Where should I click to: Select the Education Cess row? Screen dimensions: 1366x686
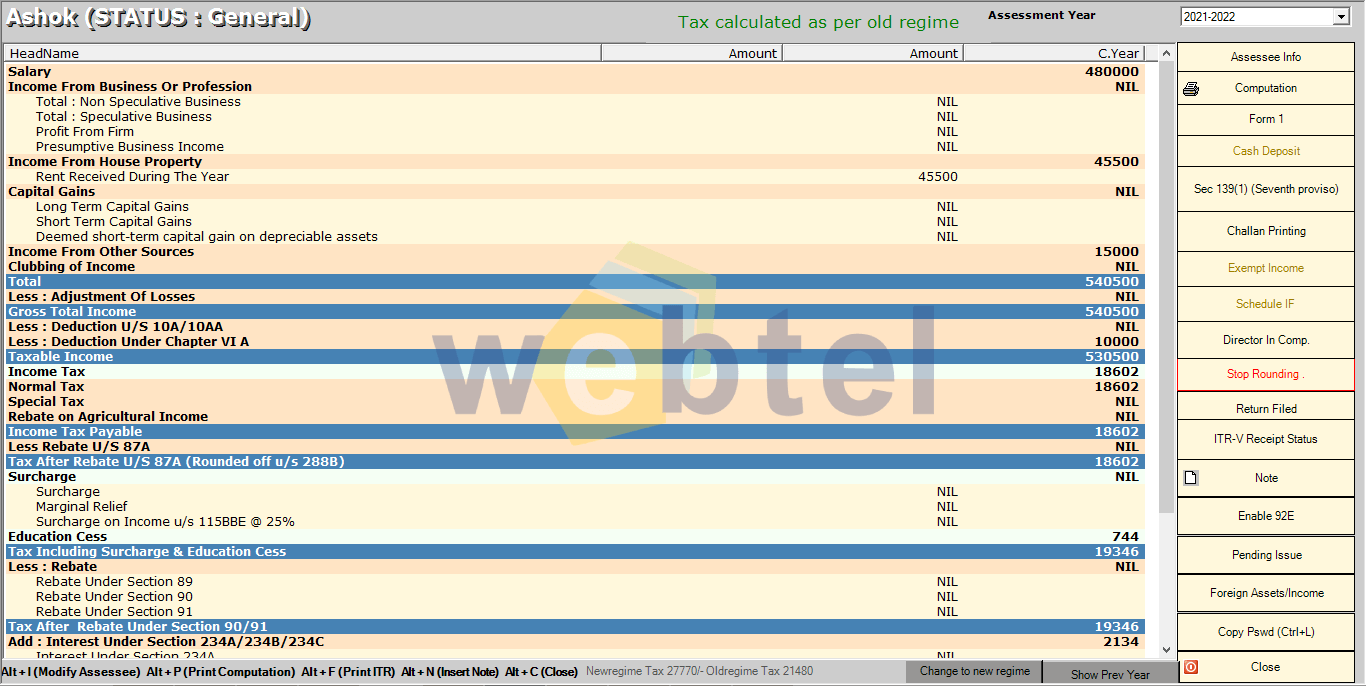575,537
